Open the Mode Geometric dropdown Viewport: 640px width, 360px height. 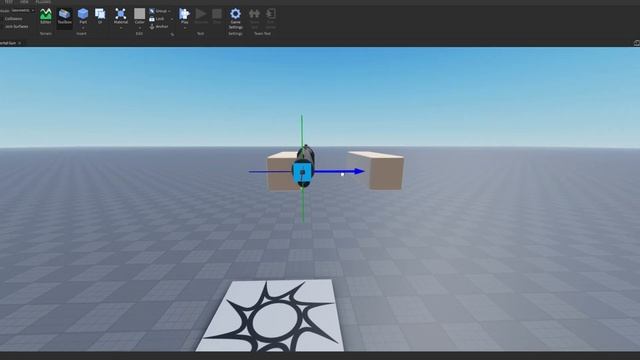[22, 10]
